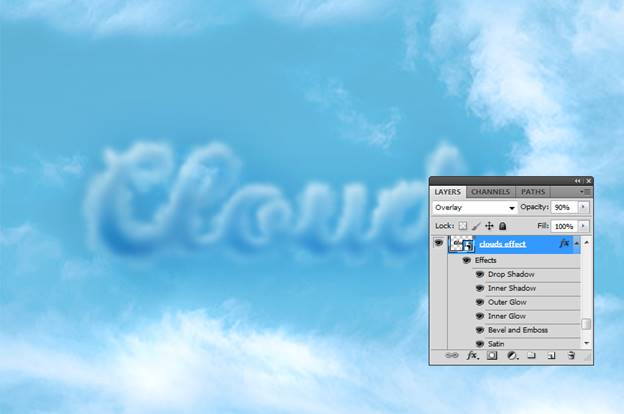This screenshot has height=414, width=624.
Task: Click the Effects label
Action: (x=486, y=260)
